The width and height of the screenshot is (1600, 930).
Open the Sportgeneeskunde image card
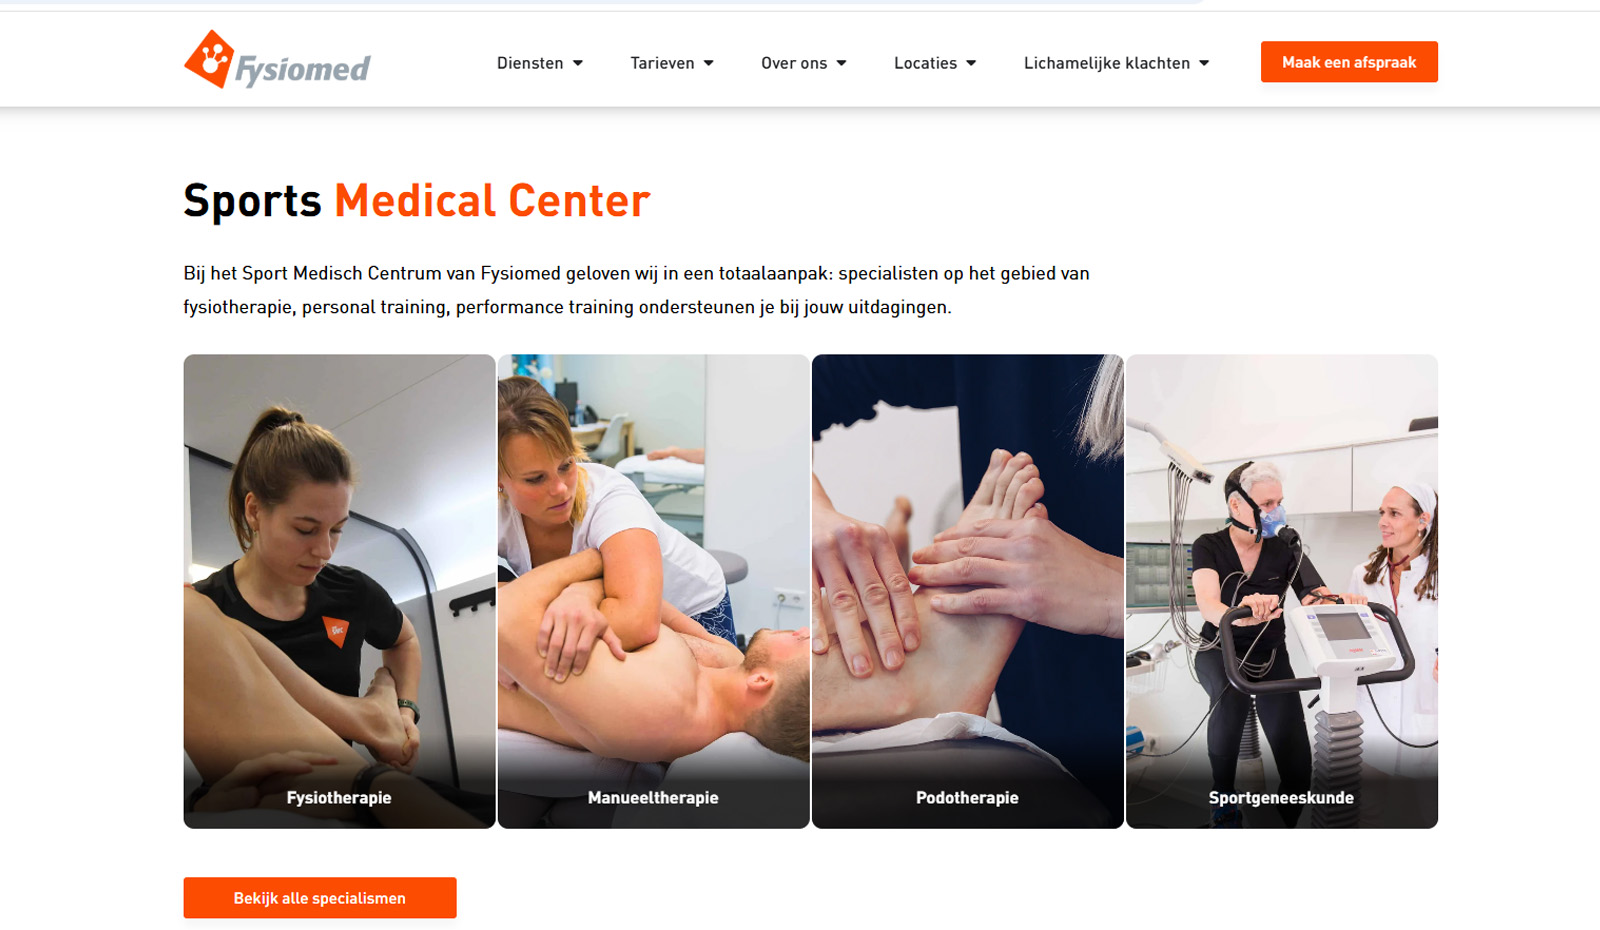pyautogui.click(x=1282, y=591)
